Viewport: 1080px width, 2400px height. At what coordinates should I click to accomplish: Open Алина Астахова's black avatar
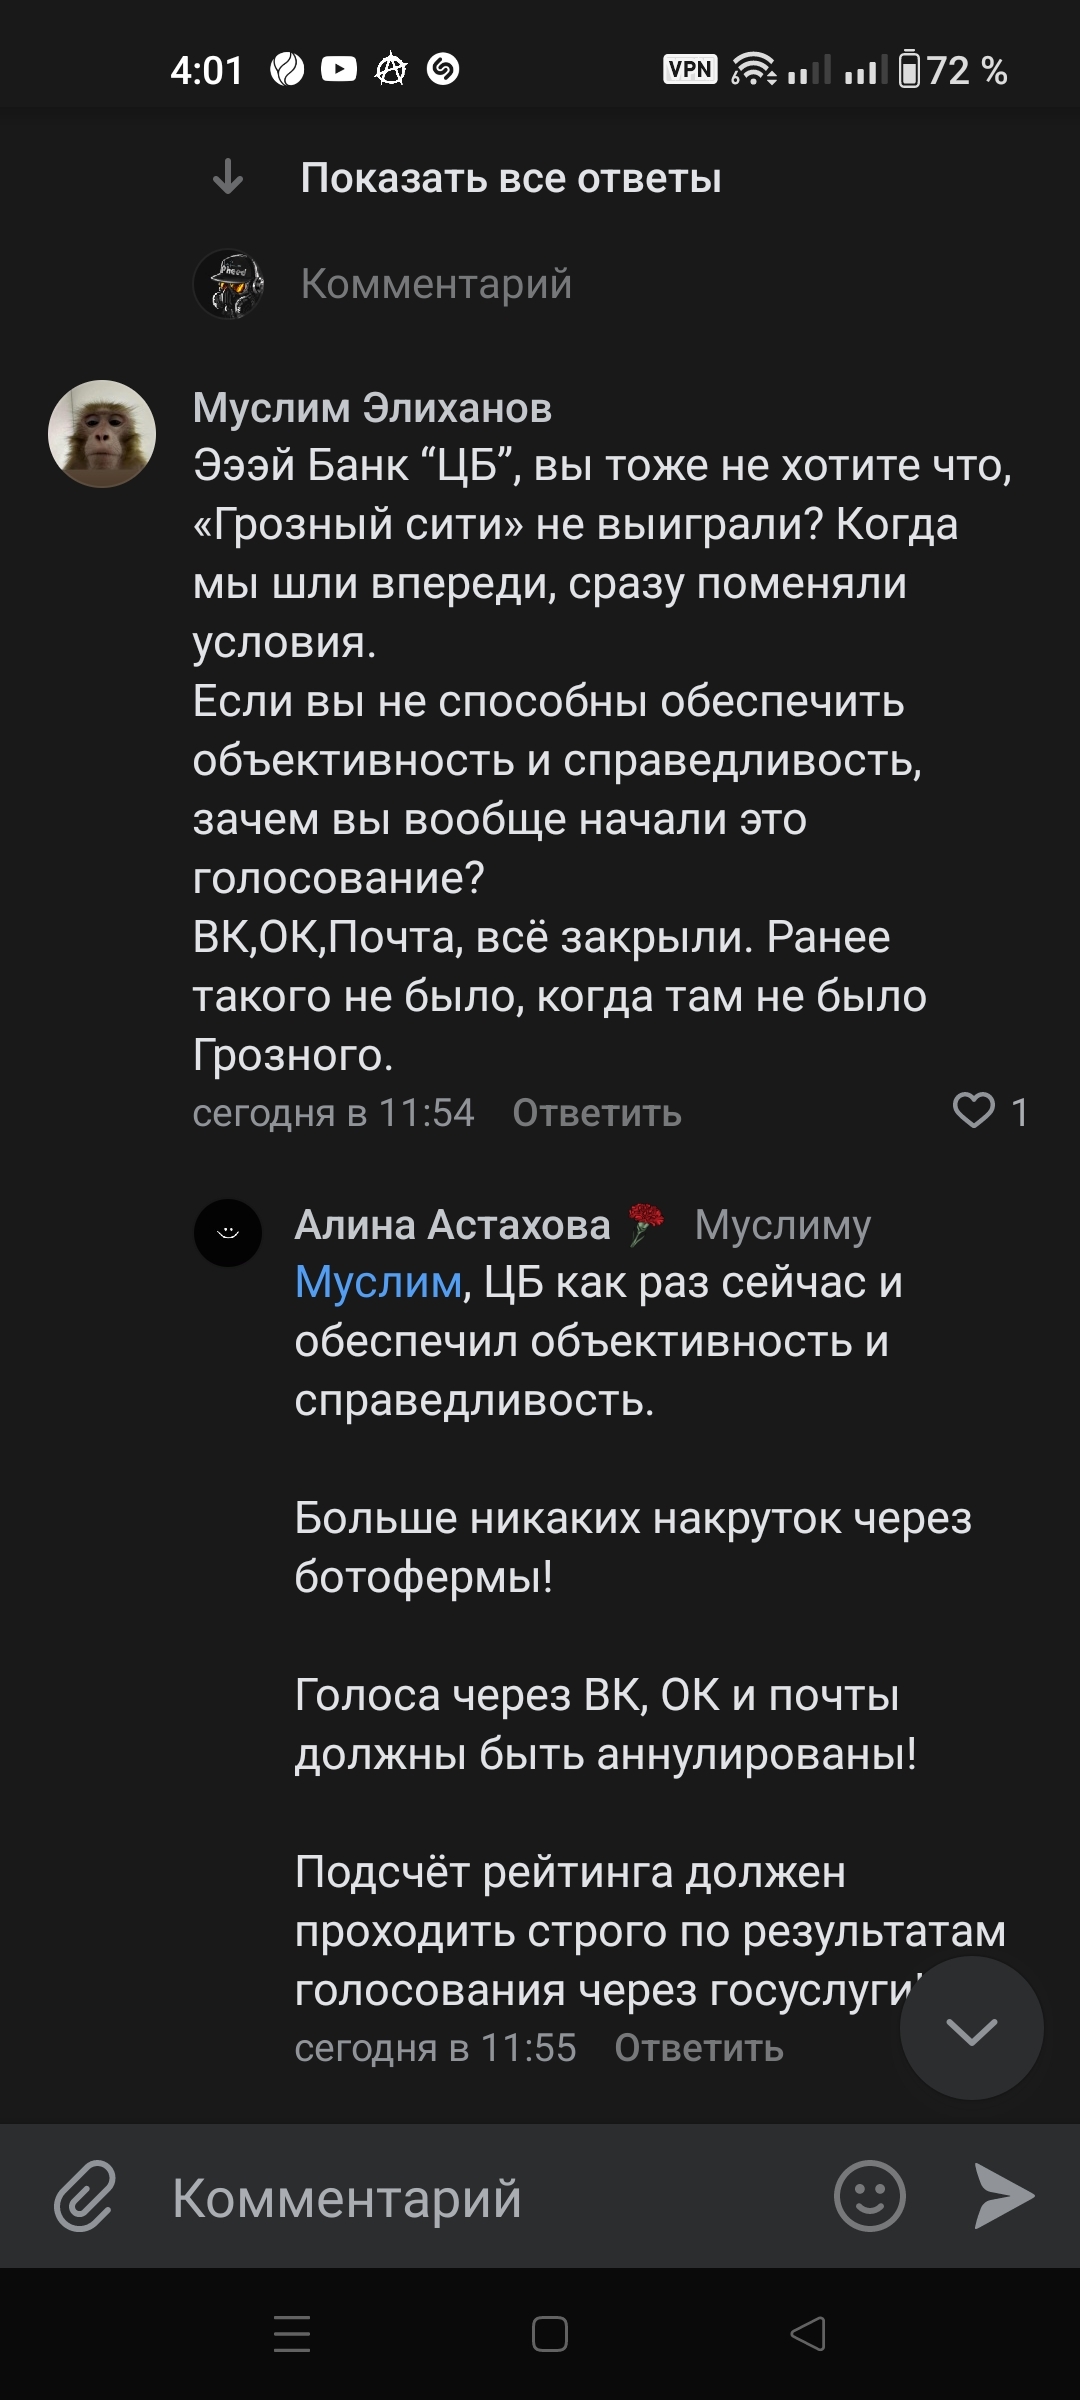(x=228, y=1232)
